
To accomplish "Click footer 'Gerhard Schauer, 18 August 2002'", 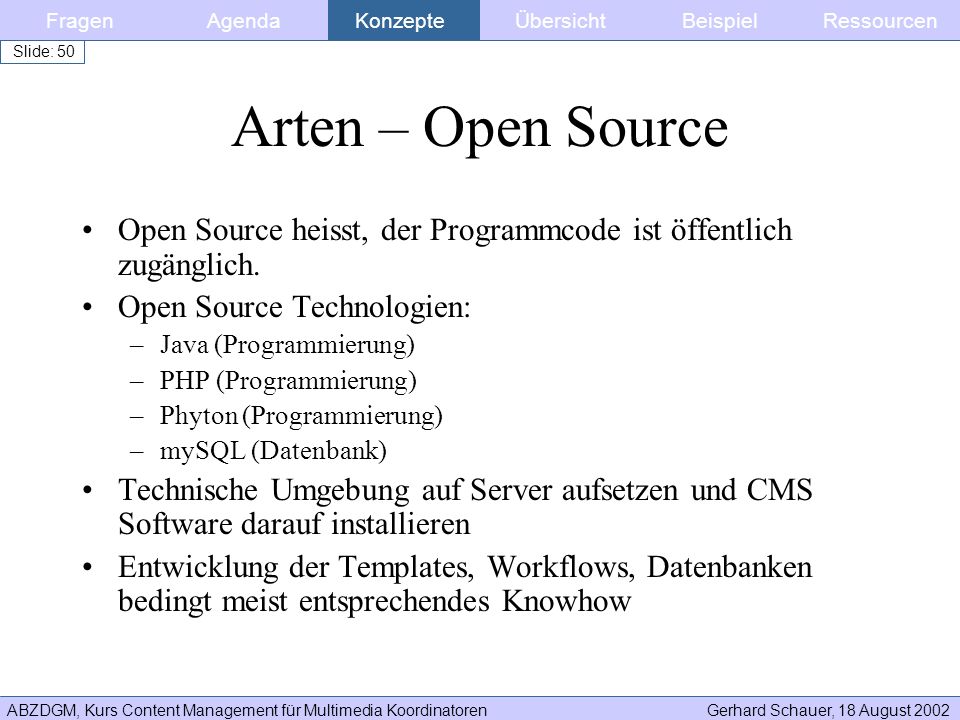I will point(828,710).
